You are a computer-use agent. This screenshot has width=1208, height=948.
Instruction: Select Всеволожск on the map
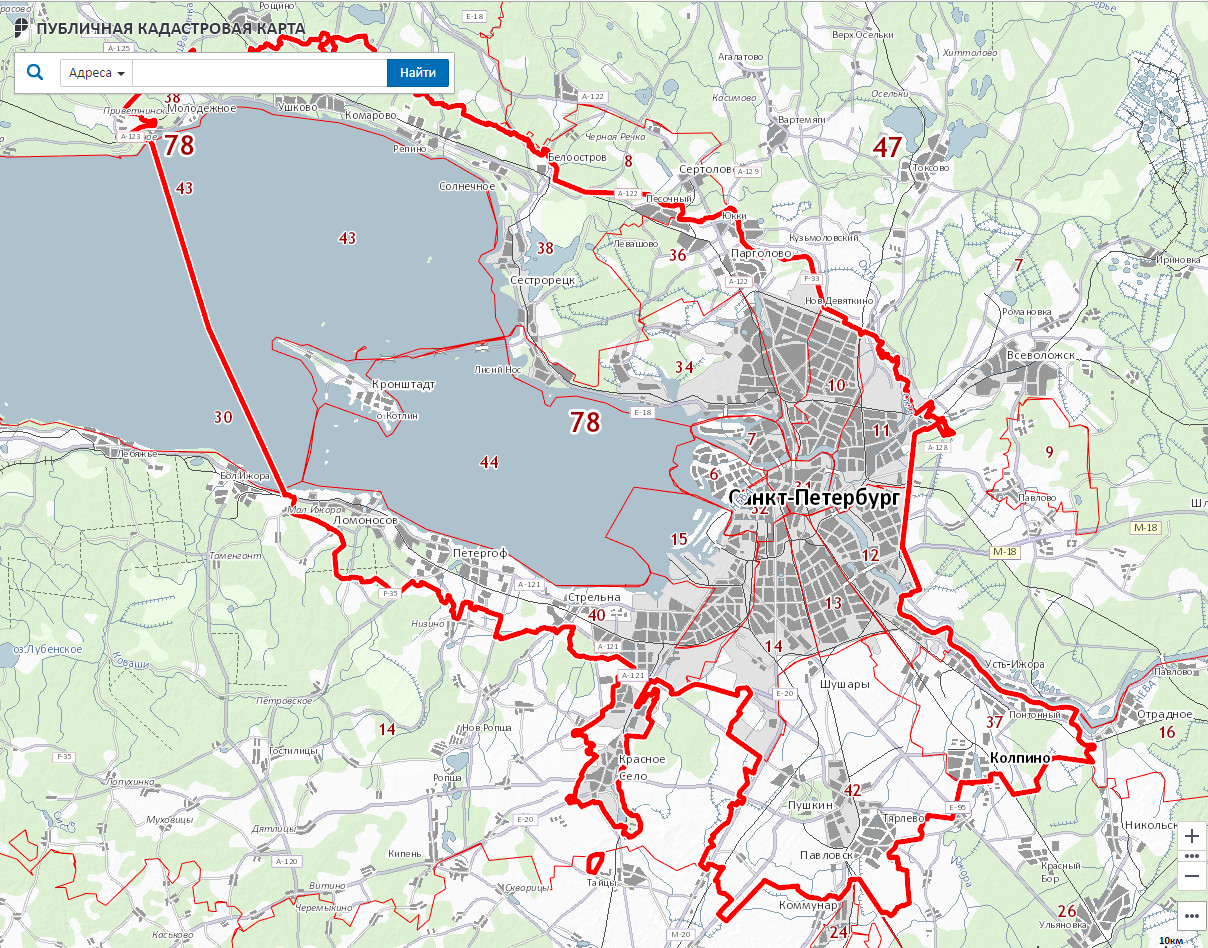(1039, 355)
